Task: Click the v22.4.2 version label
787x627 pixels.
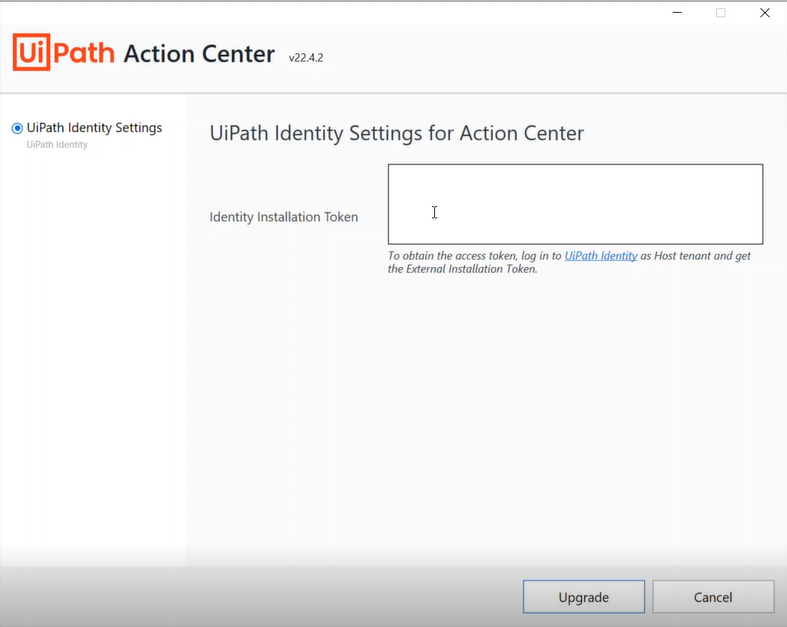Action: [x=305, y=58]
